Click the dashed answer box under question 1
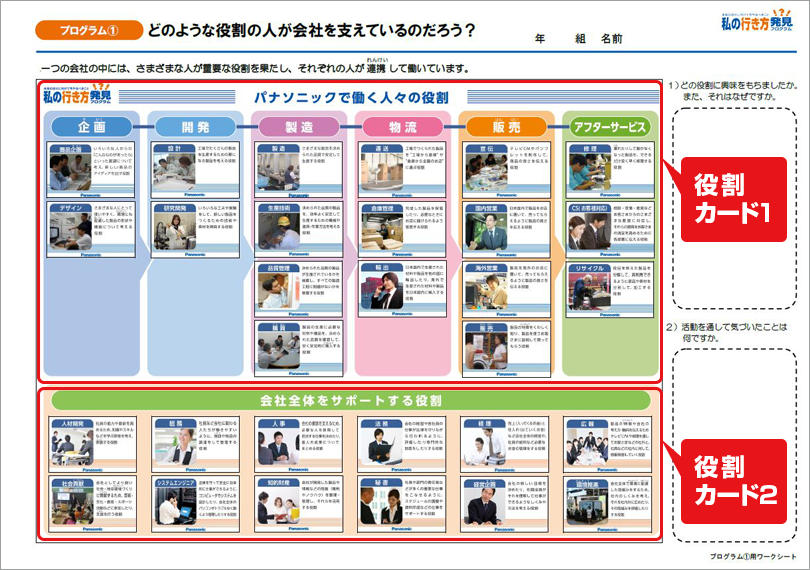Screen dimensions: 810x570 734,208
